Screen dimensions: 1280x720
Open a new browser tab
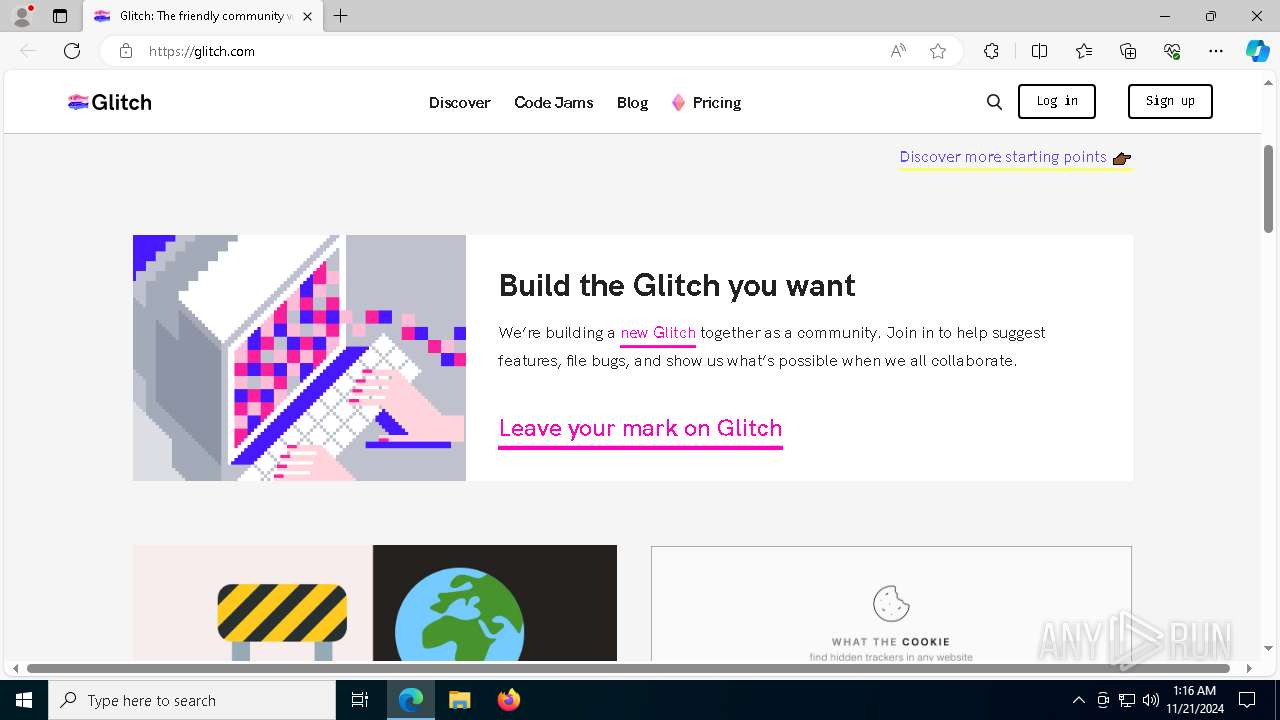tap(341, 16)
